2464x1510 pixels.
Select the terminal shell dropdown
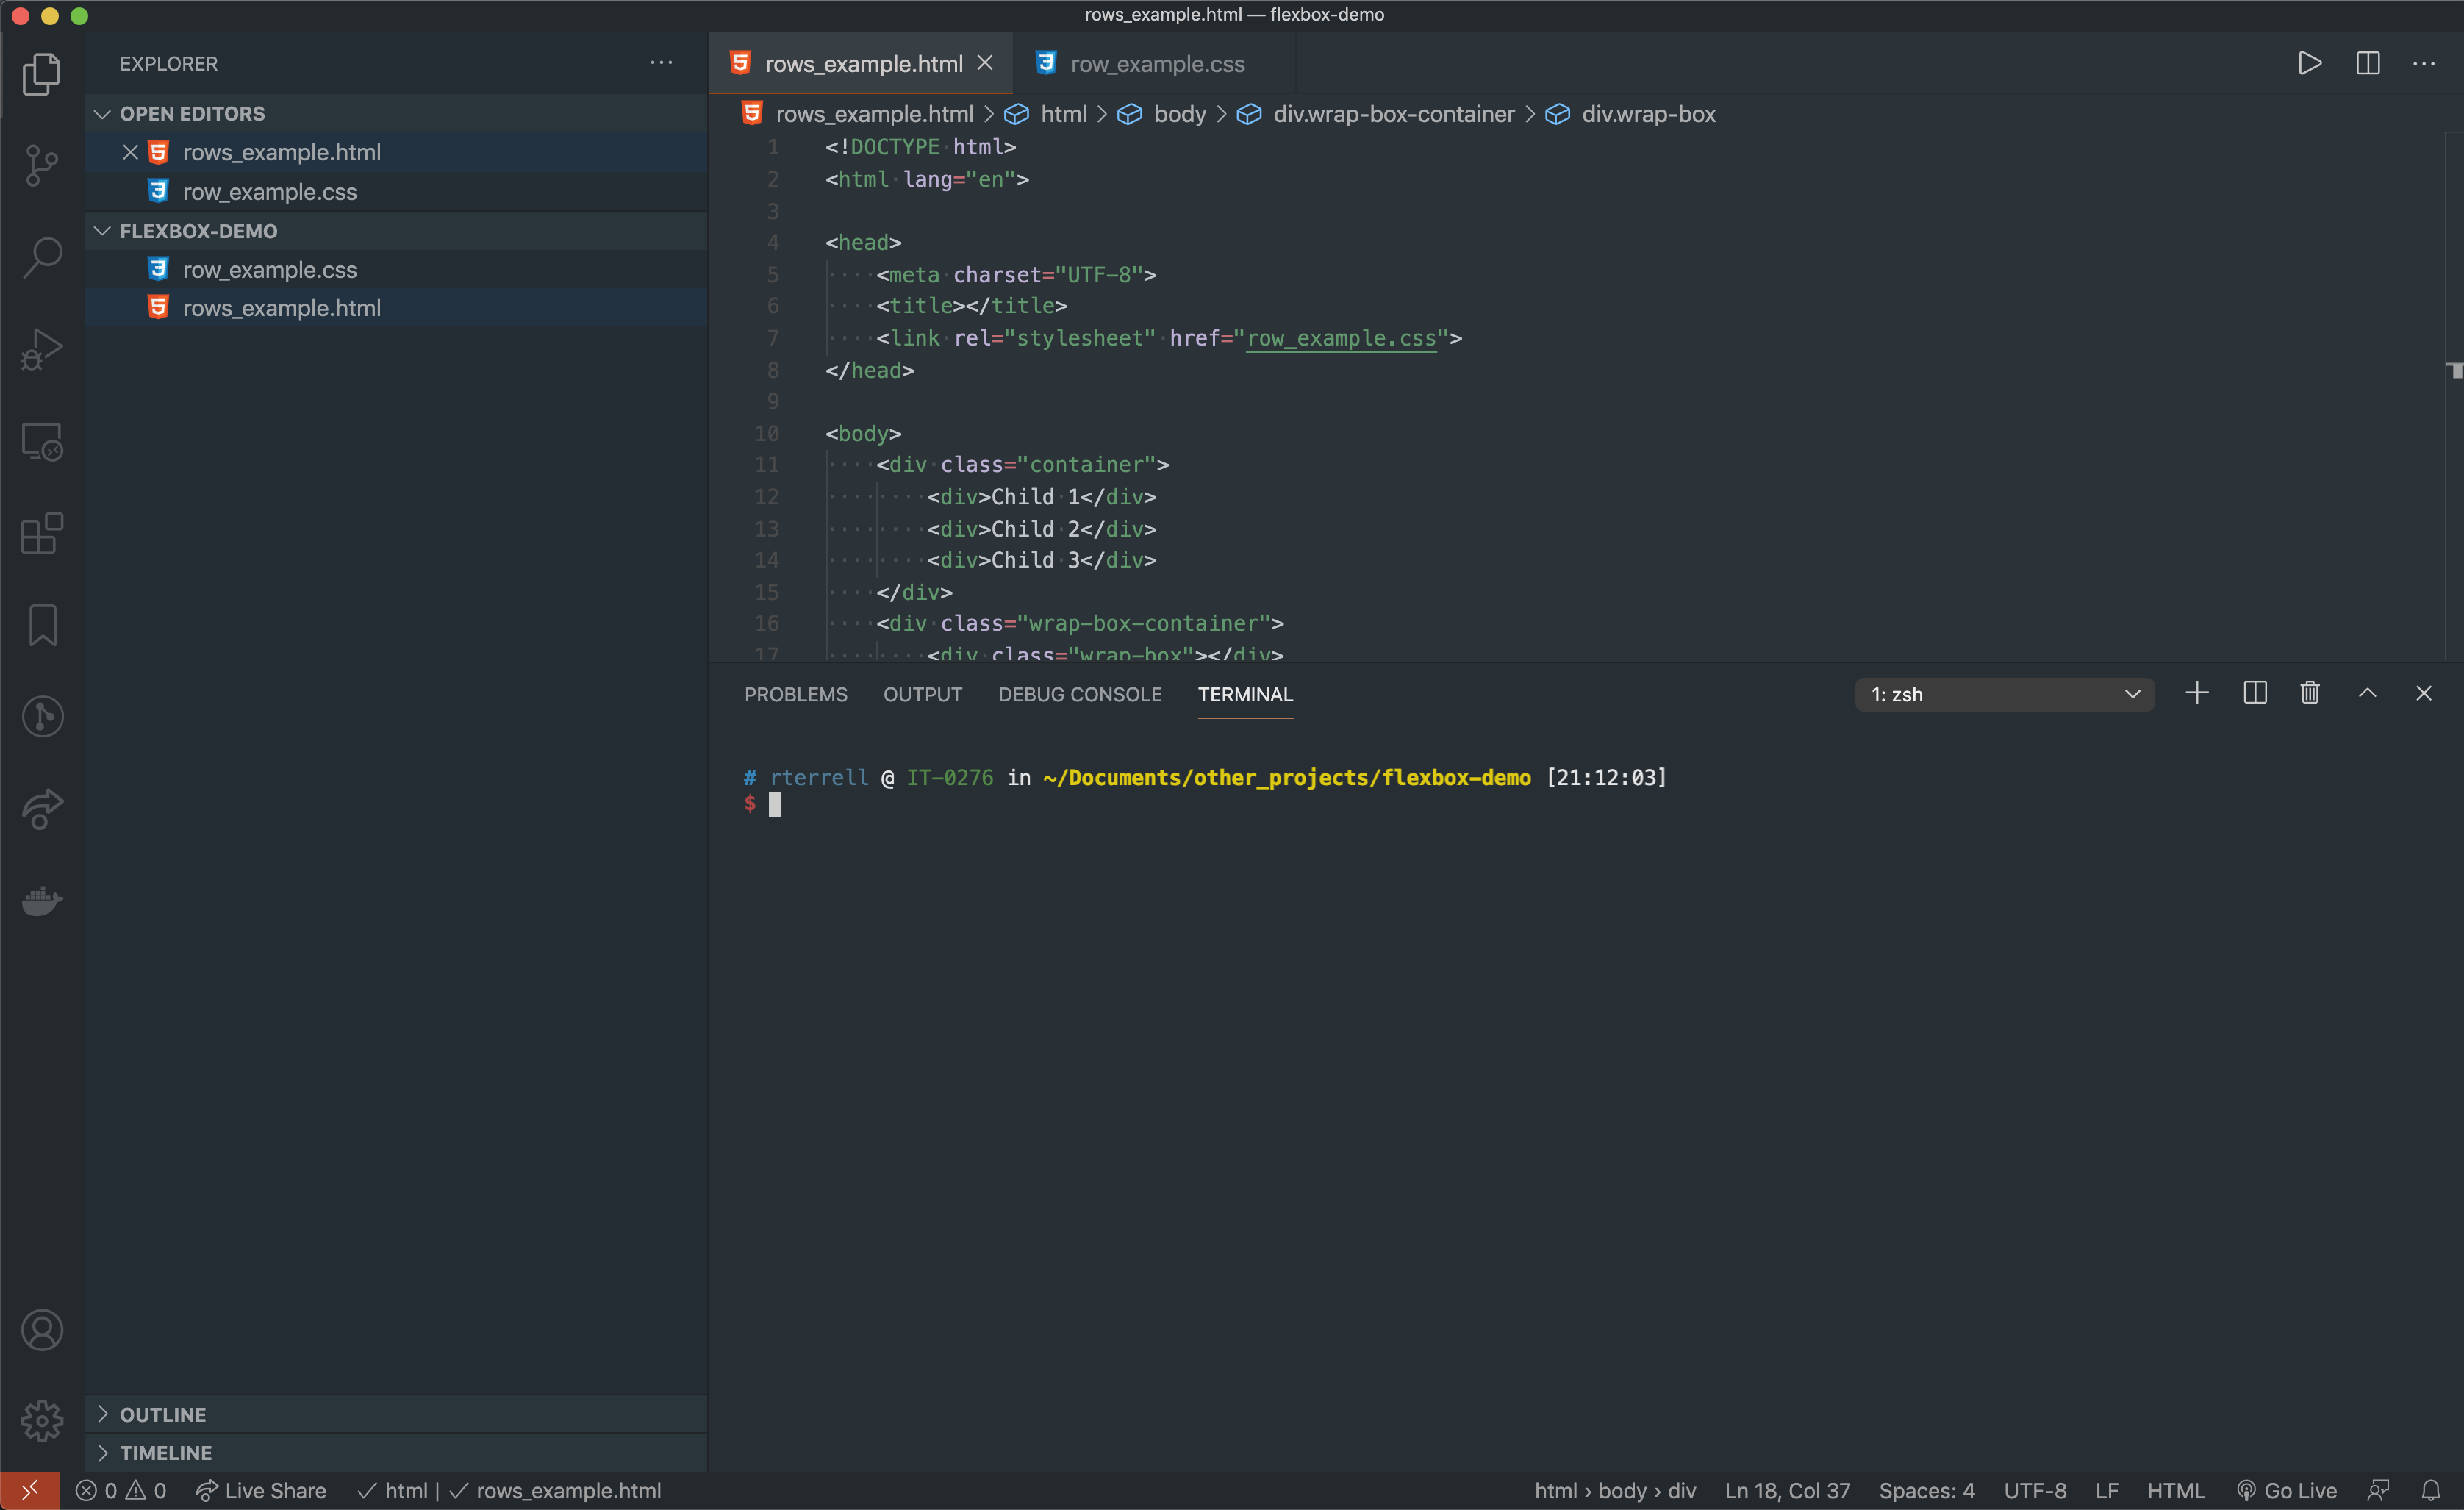click(x=2006, y=693)
